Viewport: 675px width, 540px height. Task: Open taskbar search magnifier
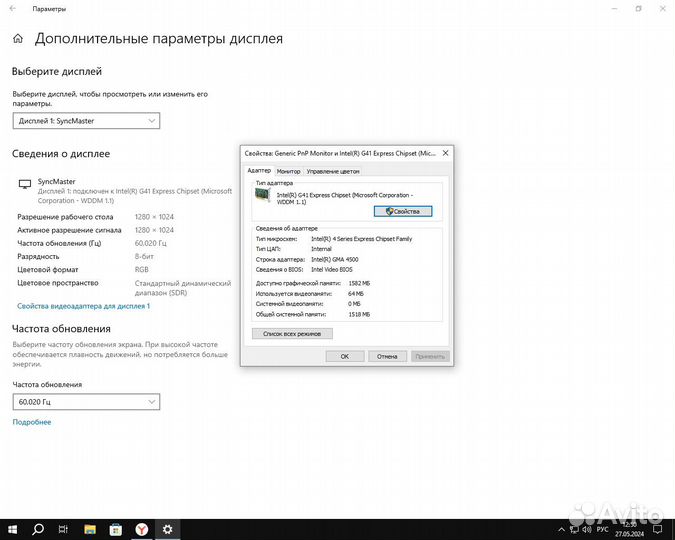(x=38, y=529)
